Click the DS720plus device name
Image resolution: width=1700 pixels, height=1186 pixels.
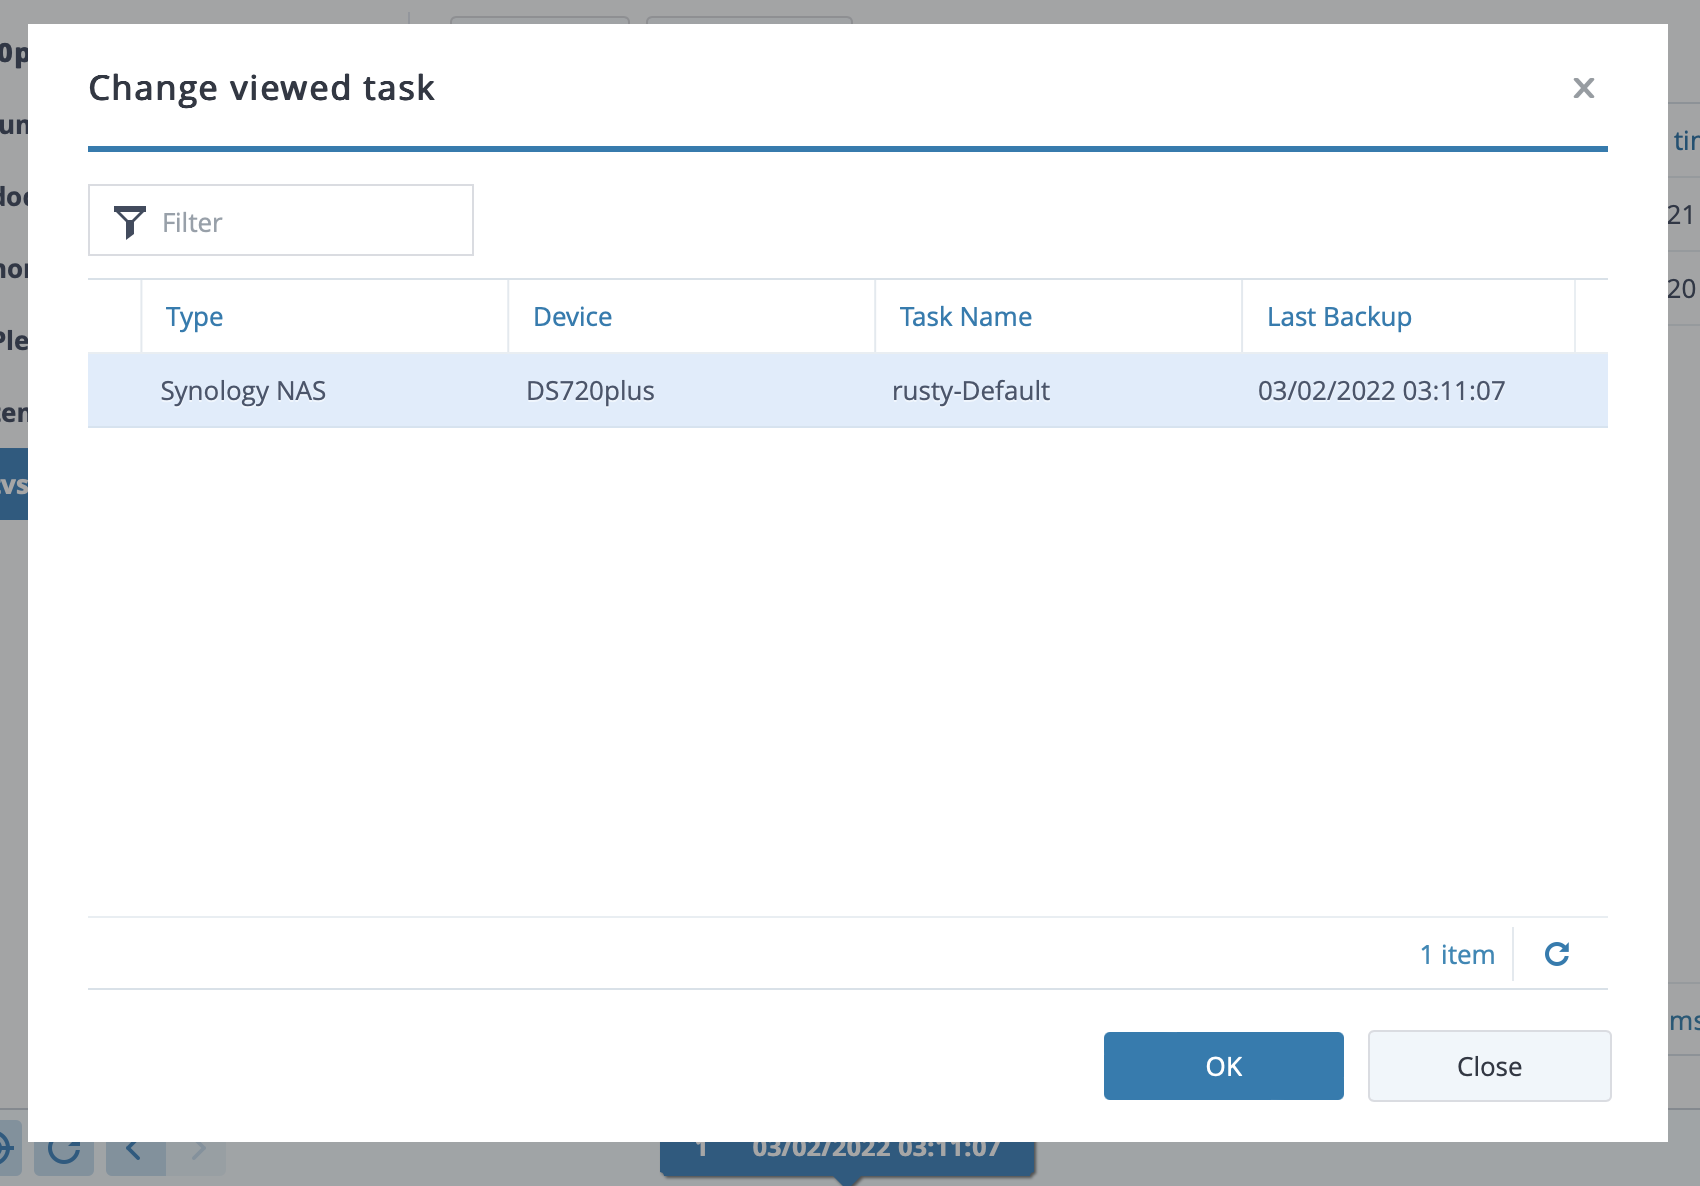click(x=590, y=390)
